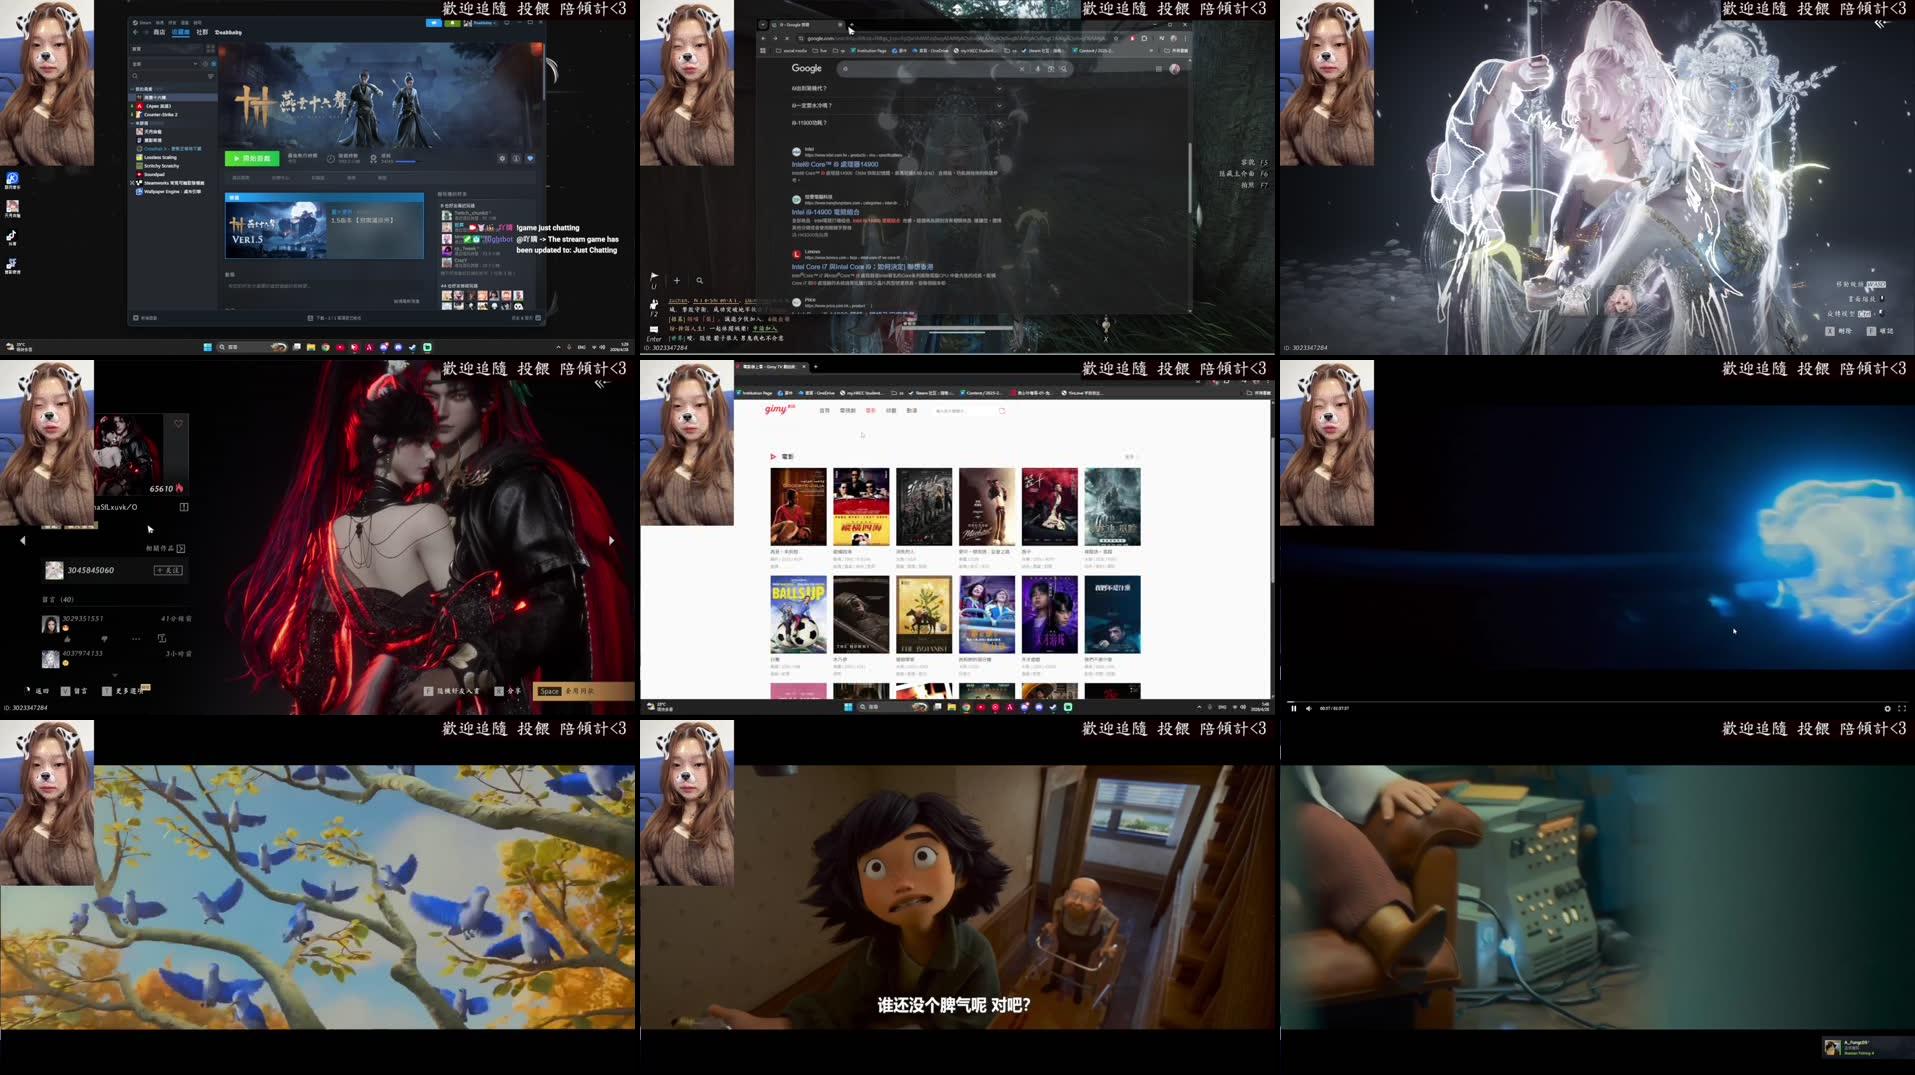Screen dimensions: 1915x1075
Task: Like the showcased outfit with heart icon
Action: (x=178, y=424)
